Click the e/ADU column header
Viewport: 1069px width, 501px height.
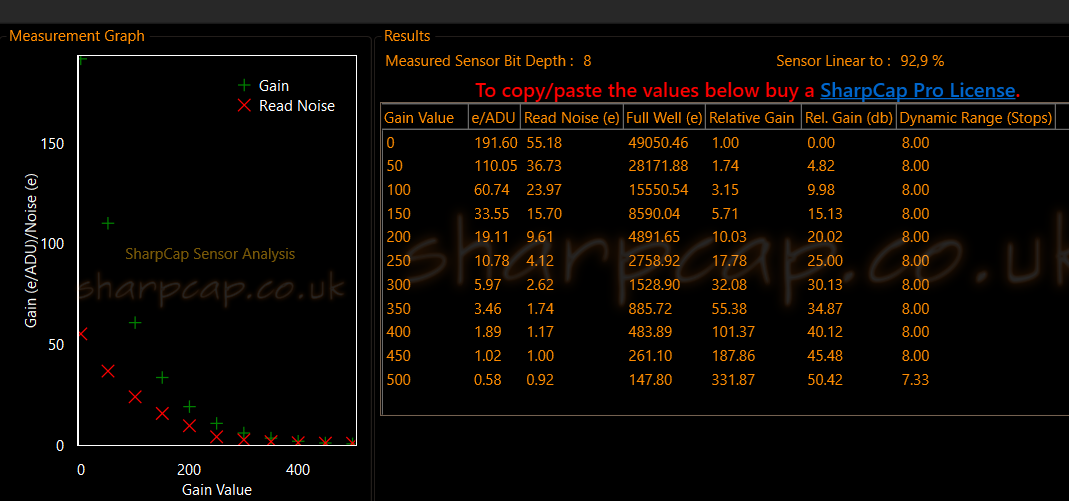[494, 117]
